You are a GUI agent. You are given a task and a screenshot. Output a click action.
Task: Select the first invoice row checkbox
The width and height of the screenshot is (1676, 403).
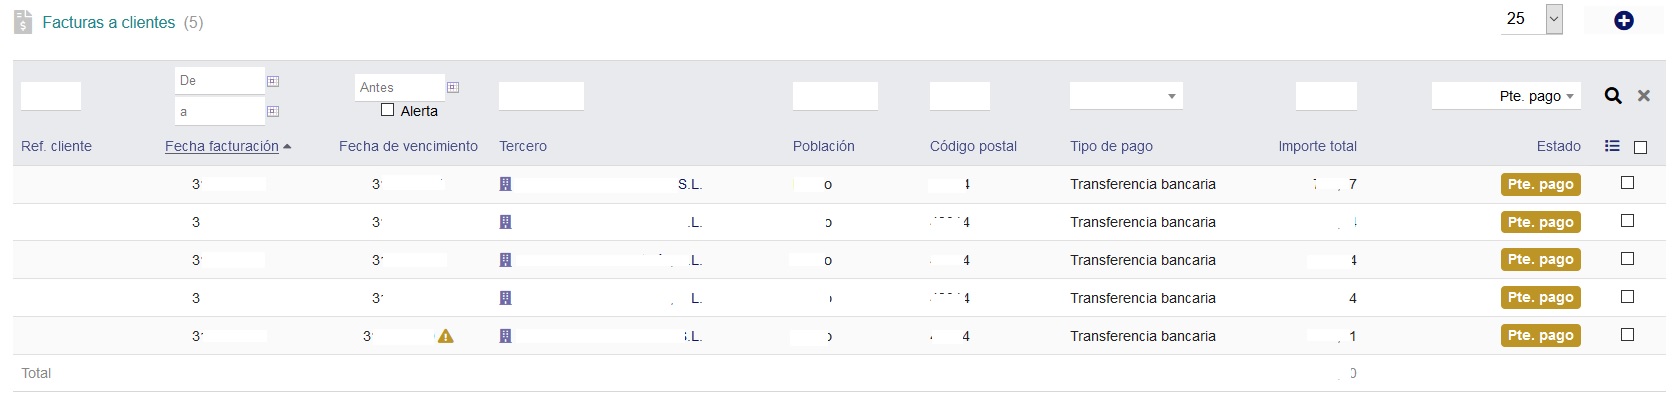coord(1627,183)
